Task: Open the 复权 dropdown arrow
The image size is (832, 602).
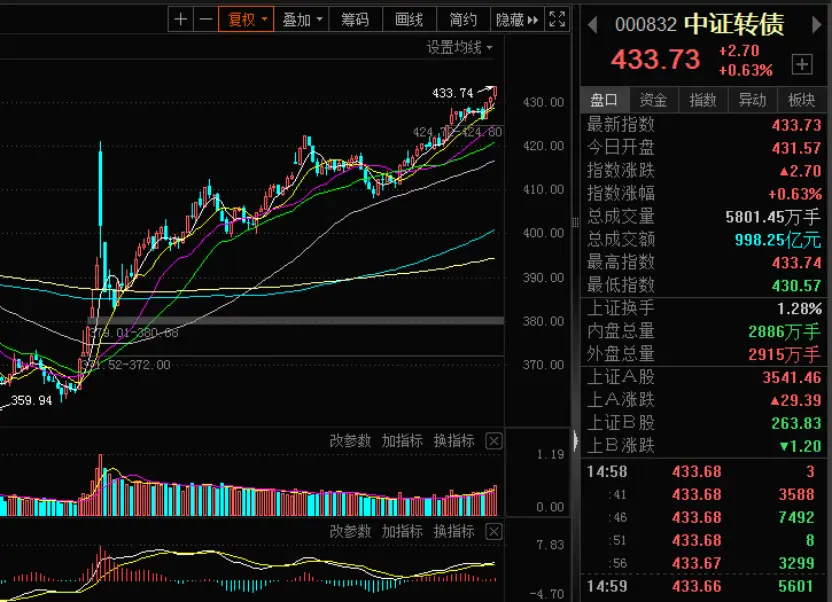Action: point(266,18)
